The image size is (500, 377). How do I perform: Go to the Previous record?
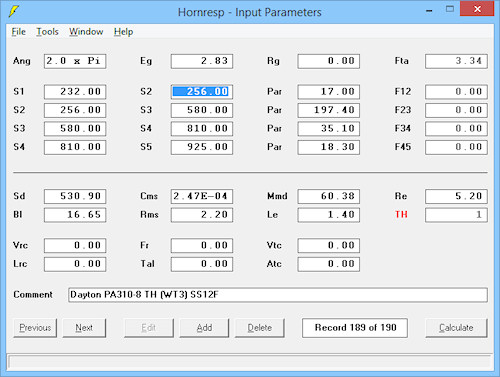click(35, 328)
